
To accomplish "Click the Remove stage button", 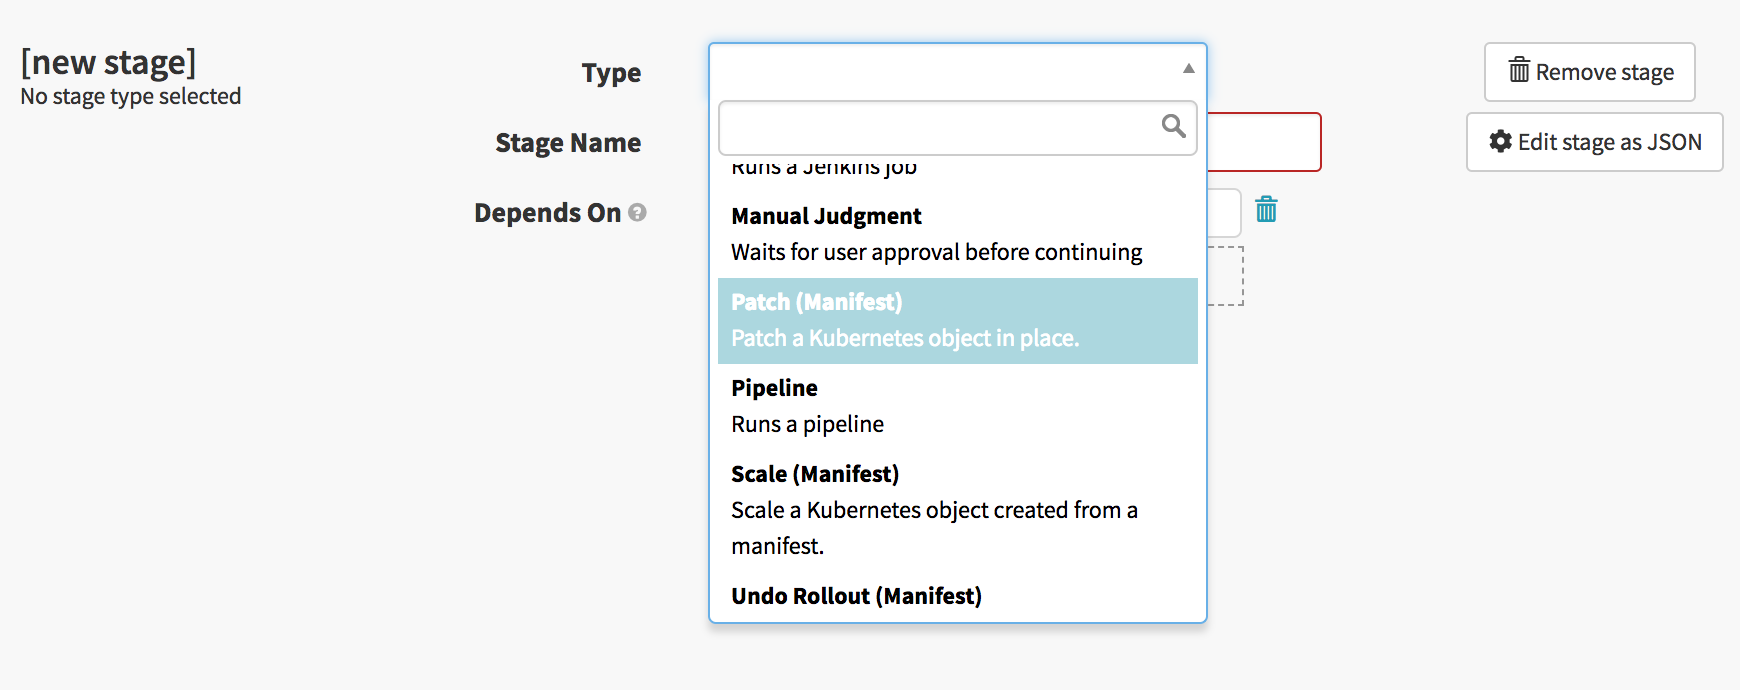I will (1589, 72).
